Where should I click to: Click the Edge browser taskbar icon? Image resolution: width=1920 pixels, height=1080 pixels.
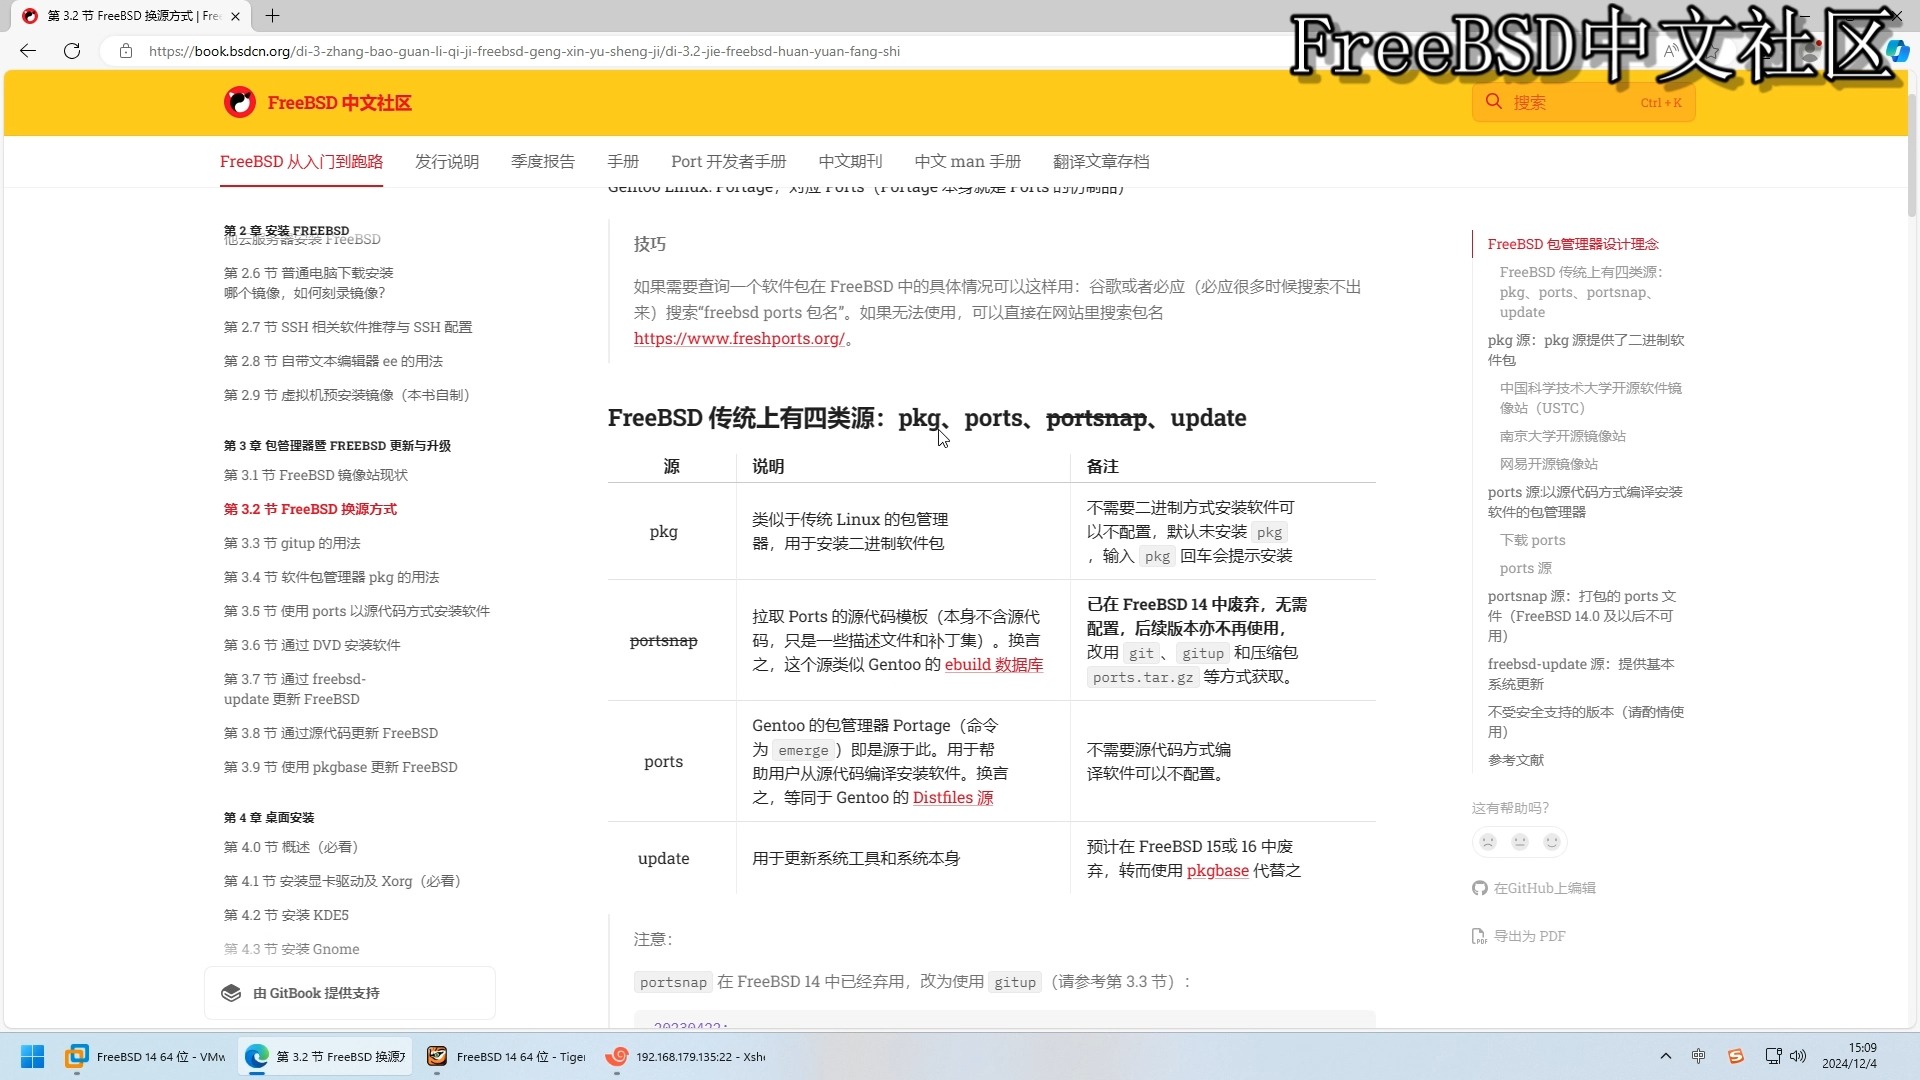pos(257,1056)
